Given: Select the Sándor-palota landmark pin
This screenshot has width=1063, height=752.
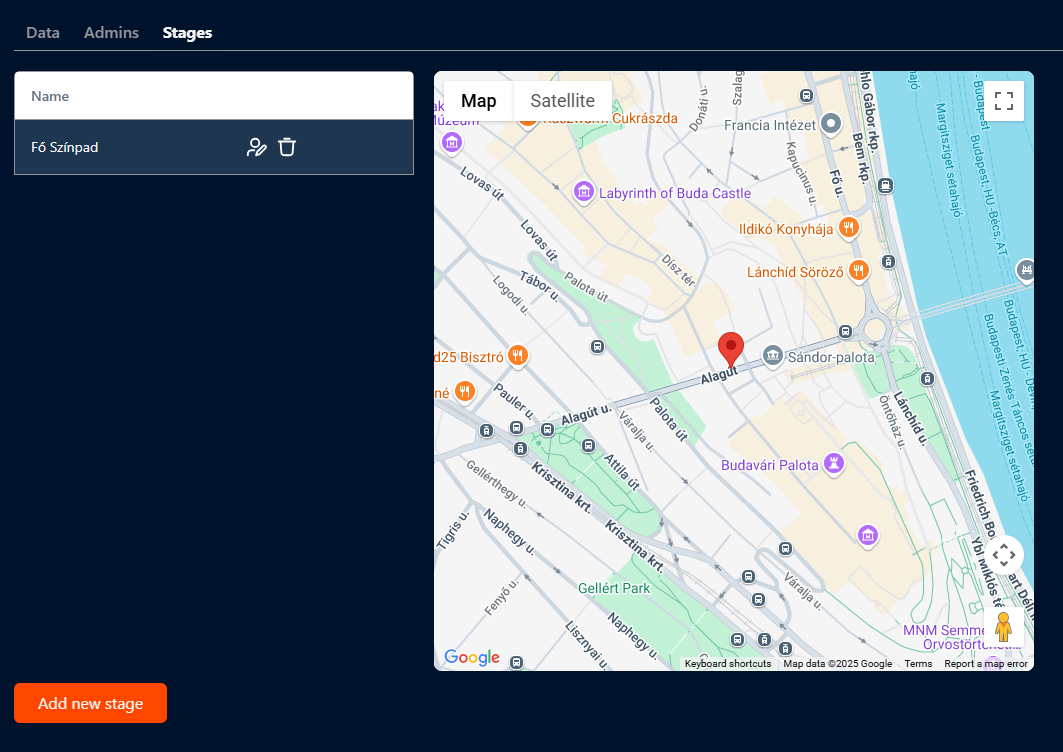Looking at the screenshot, I should tap(773, 355).
